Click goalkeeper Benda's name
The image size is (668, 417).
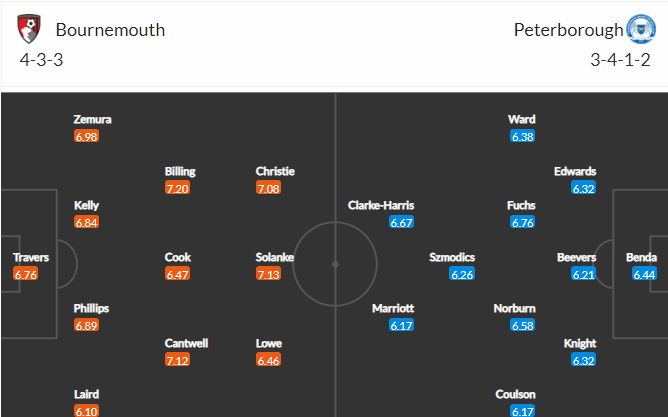[641, 257]
